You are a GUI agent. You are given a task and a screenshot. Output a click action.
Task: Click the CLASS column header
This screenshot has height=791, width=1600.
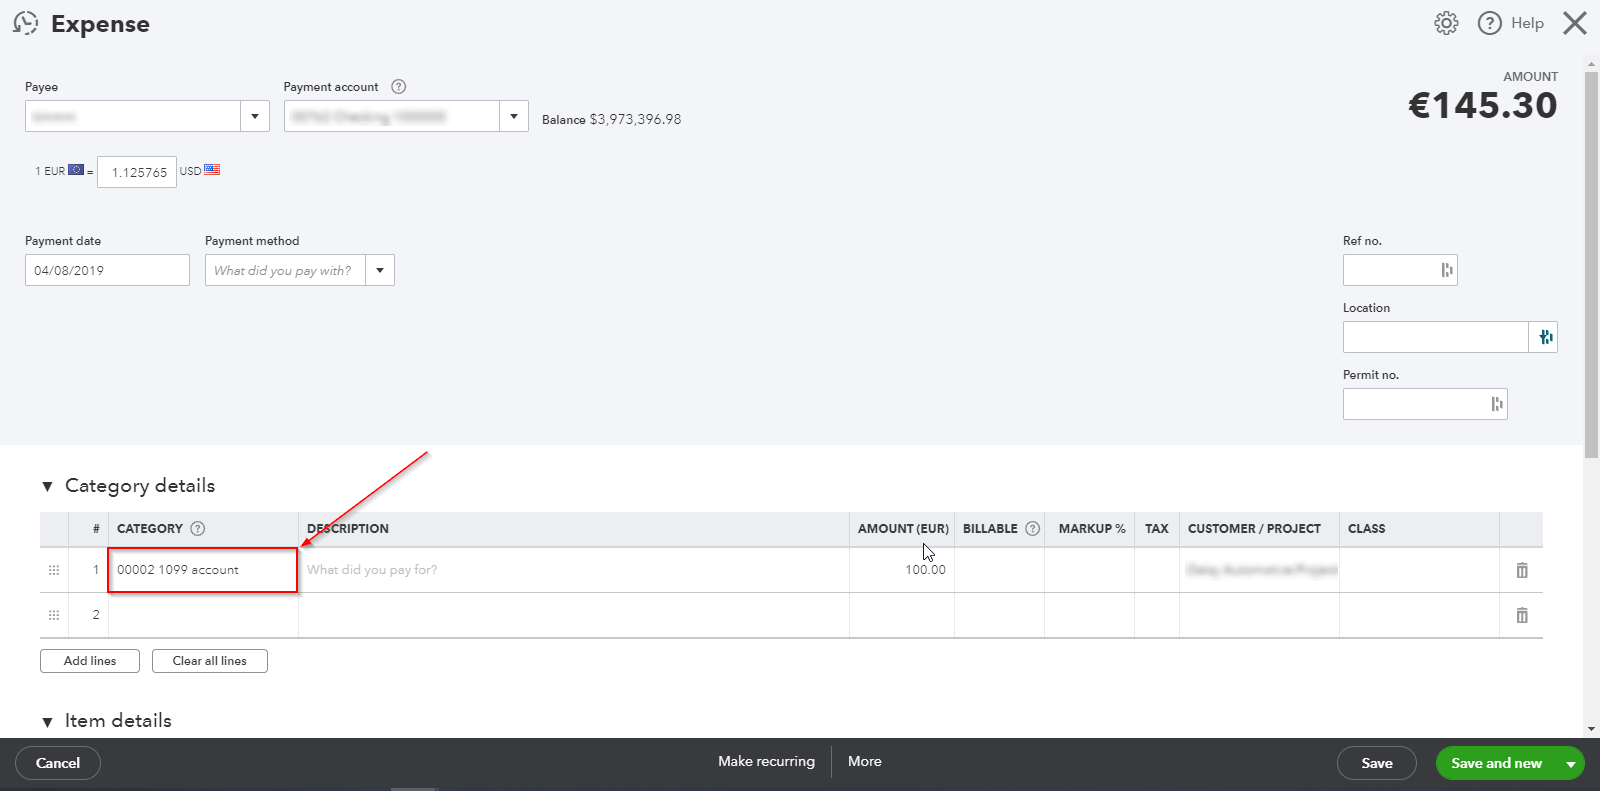coord(1366,528)
